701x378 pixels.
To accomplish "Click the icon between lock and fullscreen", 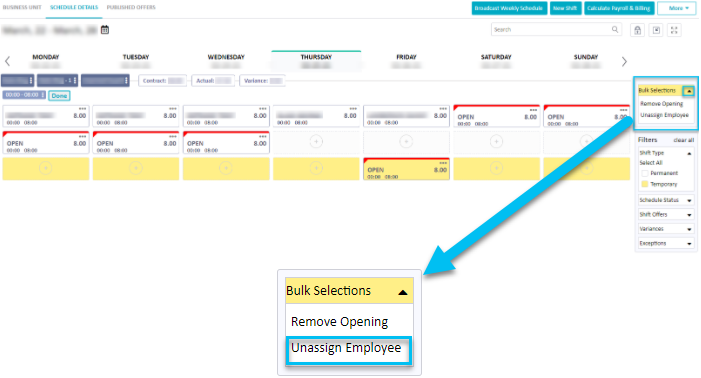I will 656,30.
